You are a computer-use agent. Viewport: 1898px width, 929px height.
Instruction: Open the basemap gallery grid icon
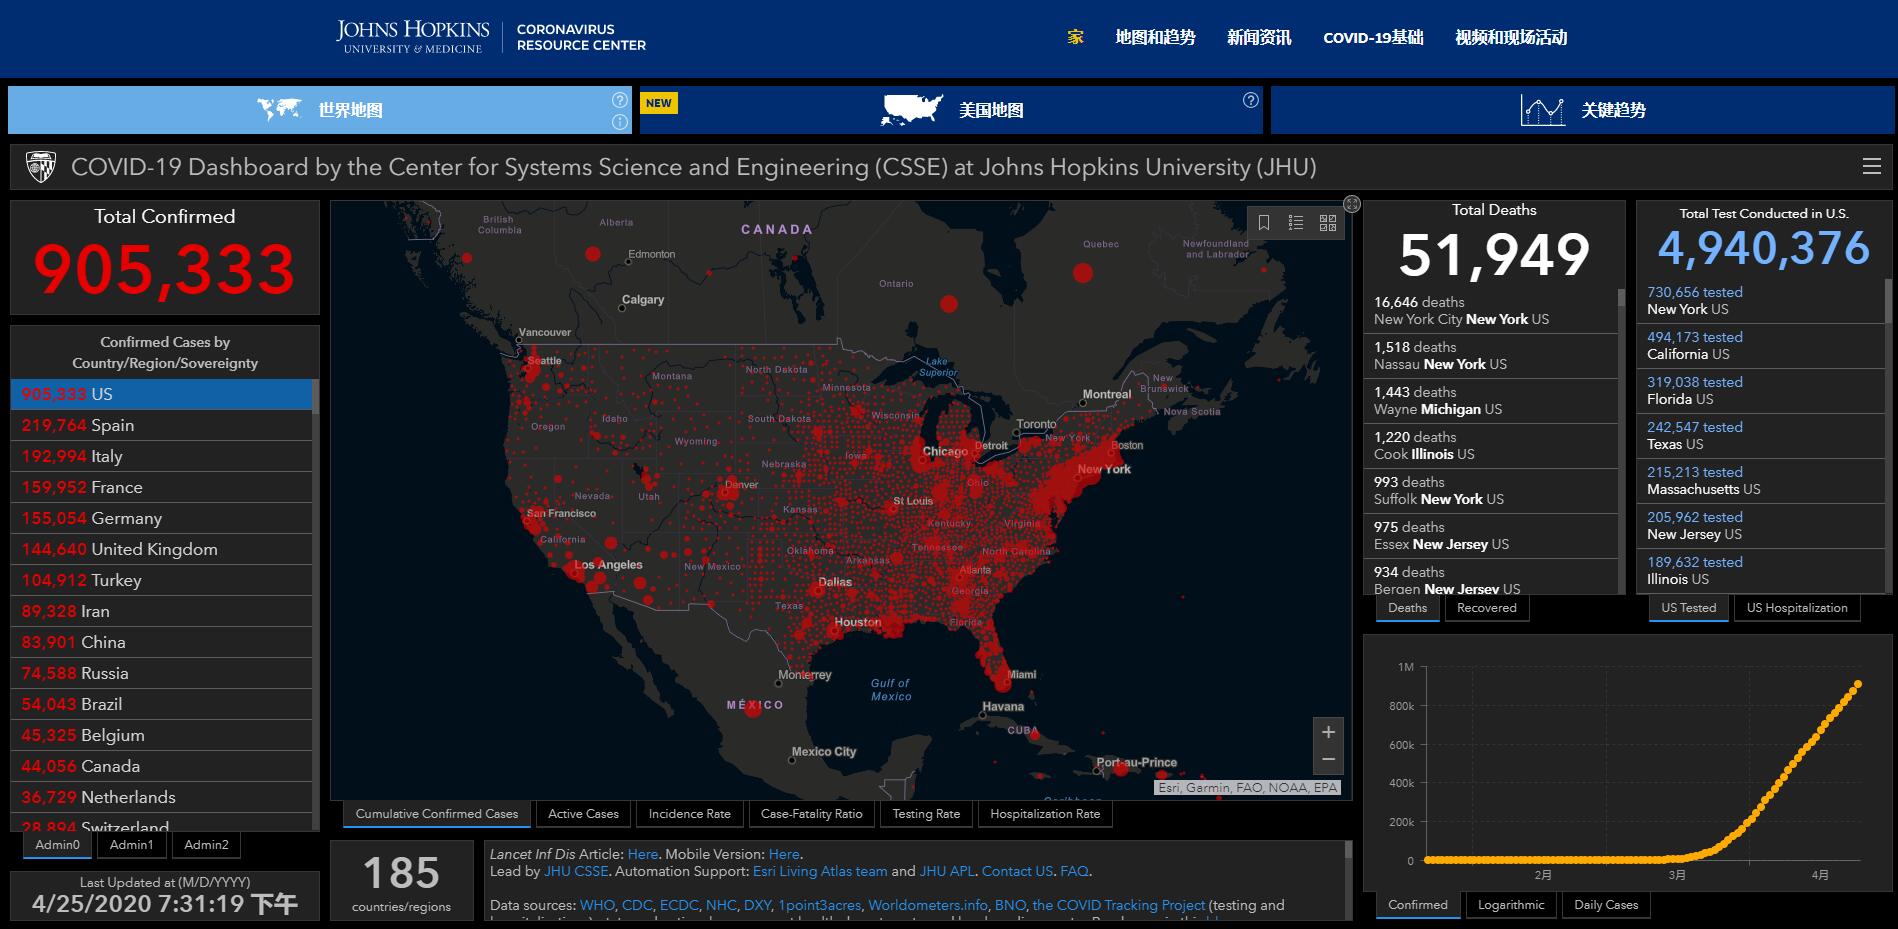1328,223
